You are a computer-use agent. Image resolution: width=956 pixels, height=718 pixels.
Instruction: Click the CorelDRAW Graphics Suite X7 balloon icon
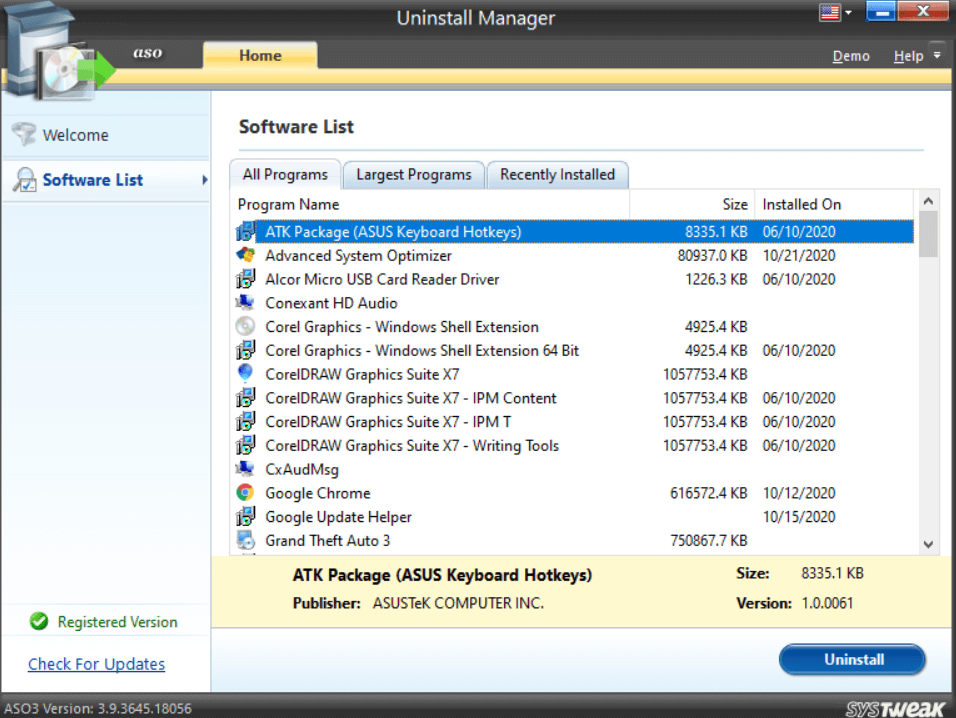point(245,374)
